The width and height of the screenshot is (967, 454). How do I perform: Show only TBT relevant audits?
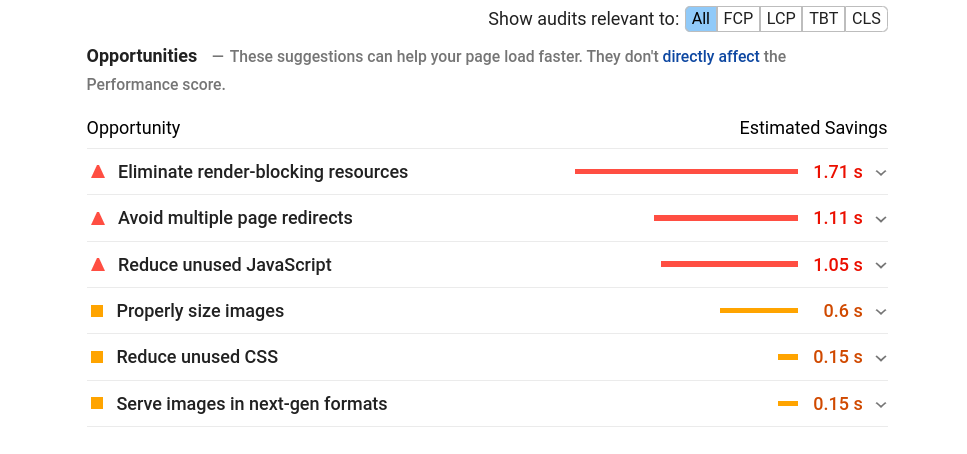pos(824,19)
